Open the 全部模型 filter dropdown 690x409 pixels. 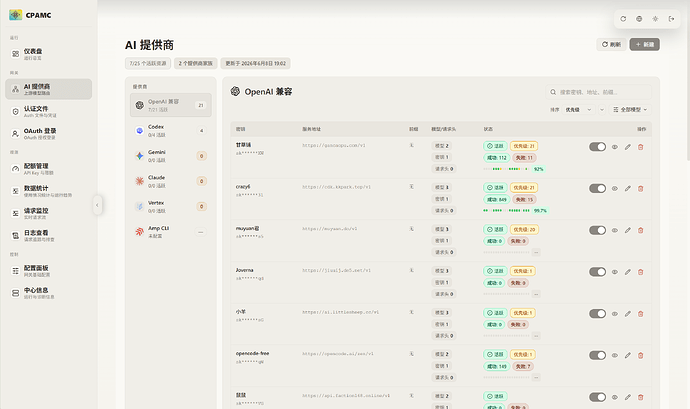coord(630,110)
